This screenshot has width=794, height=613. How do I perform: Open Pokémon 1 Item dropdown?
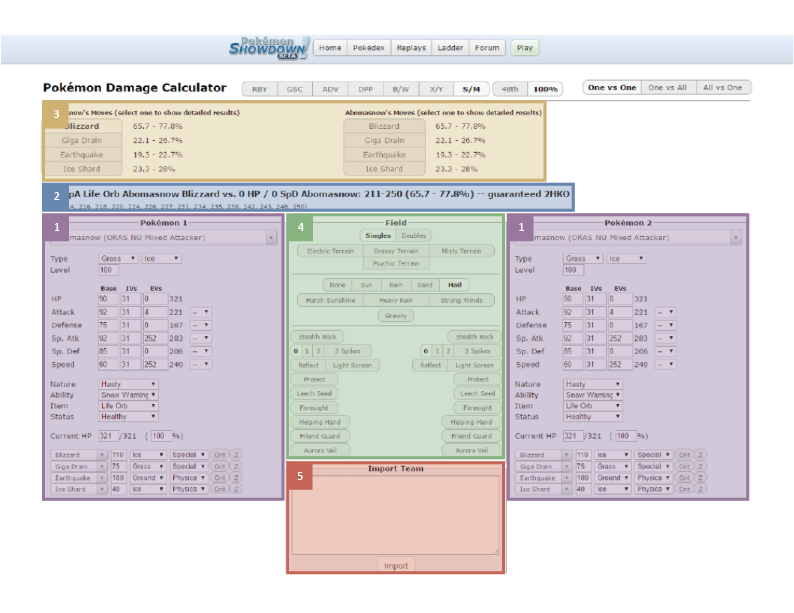click(129, 405)
